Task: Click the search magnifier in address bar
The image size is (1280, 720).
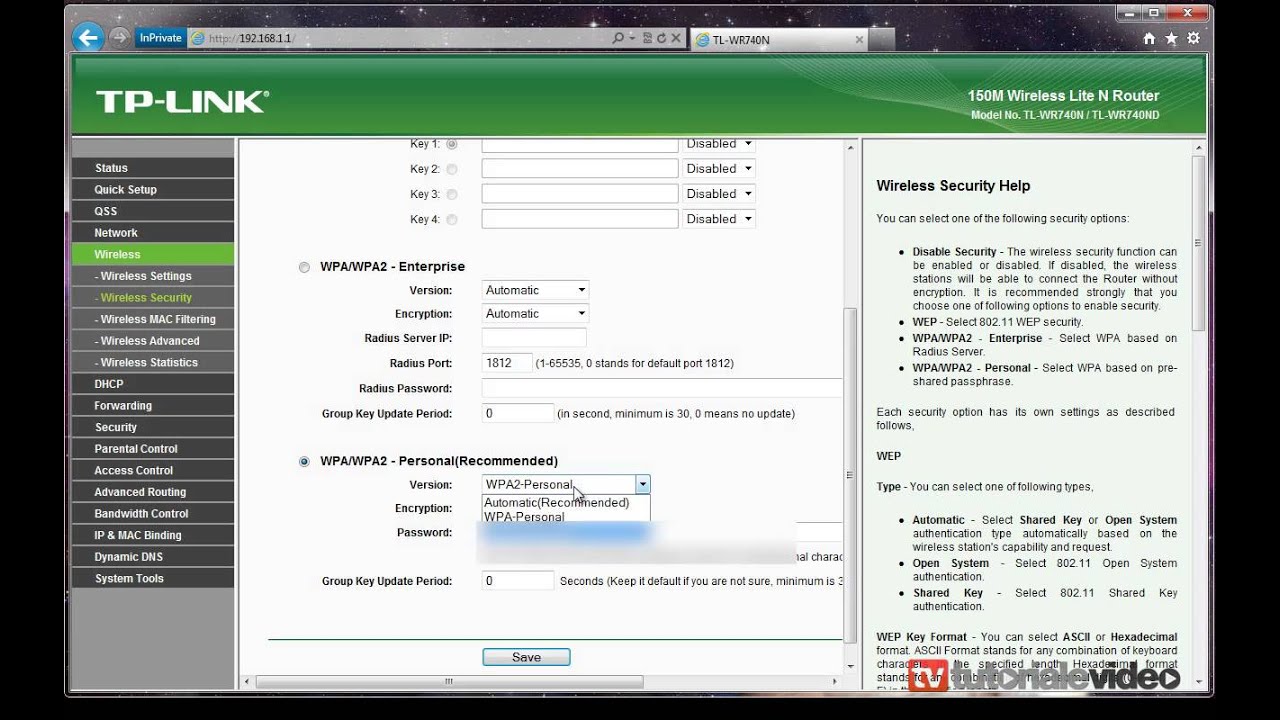Action: click(x=618, y=38)
